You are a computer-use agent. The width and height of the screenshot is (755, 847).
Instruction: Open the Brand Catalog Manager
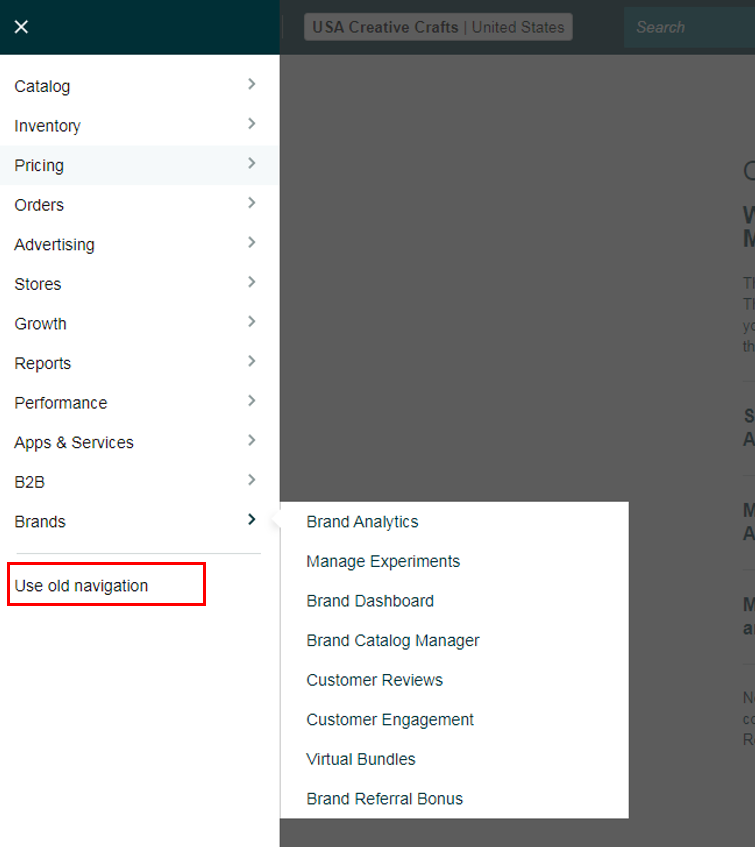(393, 640)
